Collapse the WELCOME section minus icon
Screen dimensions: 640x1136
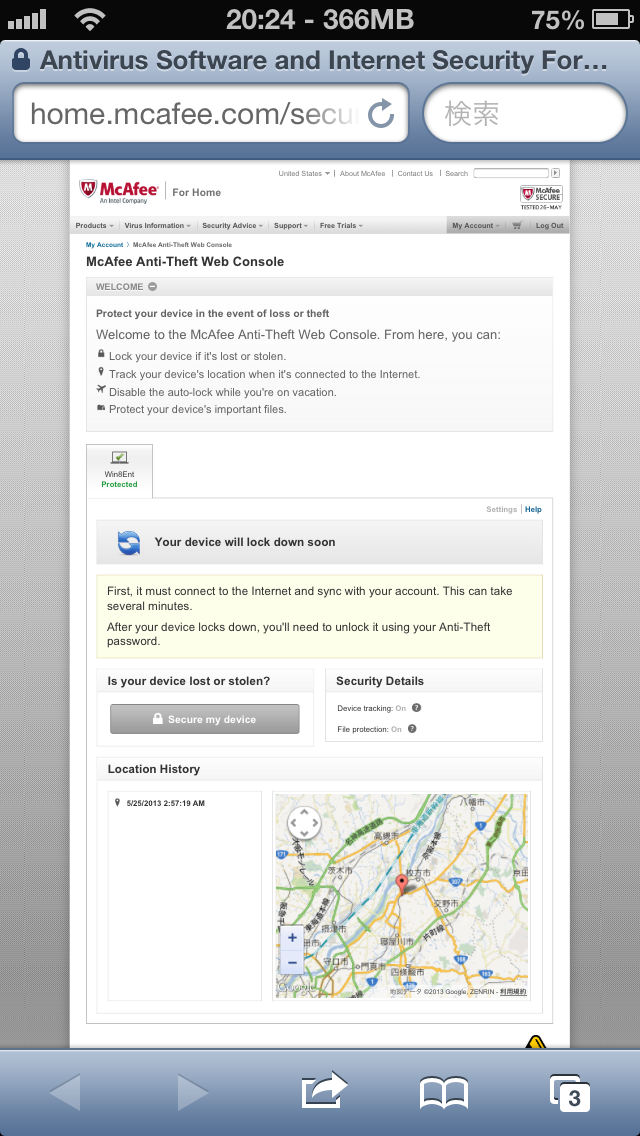coord(152,286)
